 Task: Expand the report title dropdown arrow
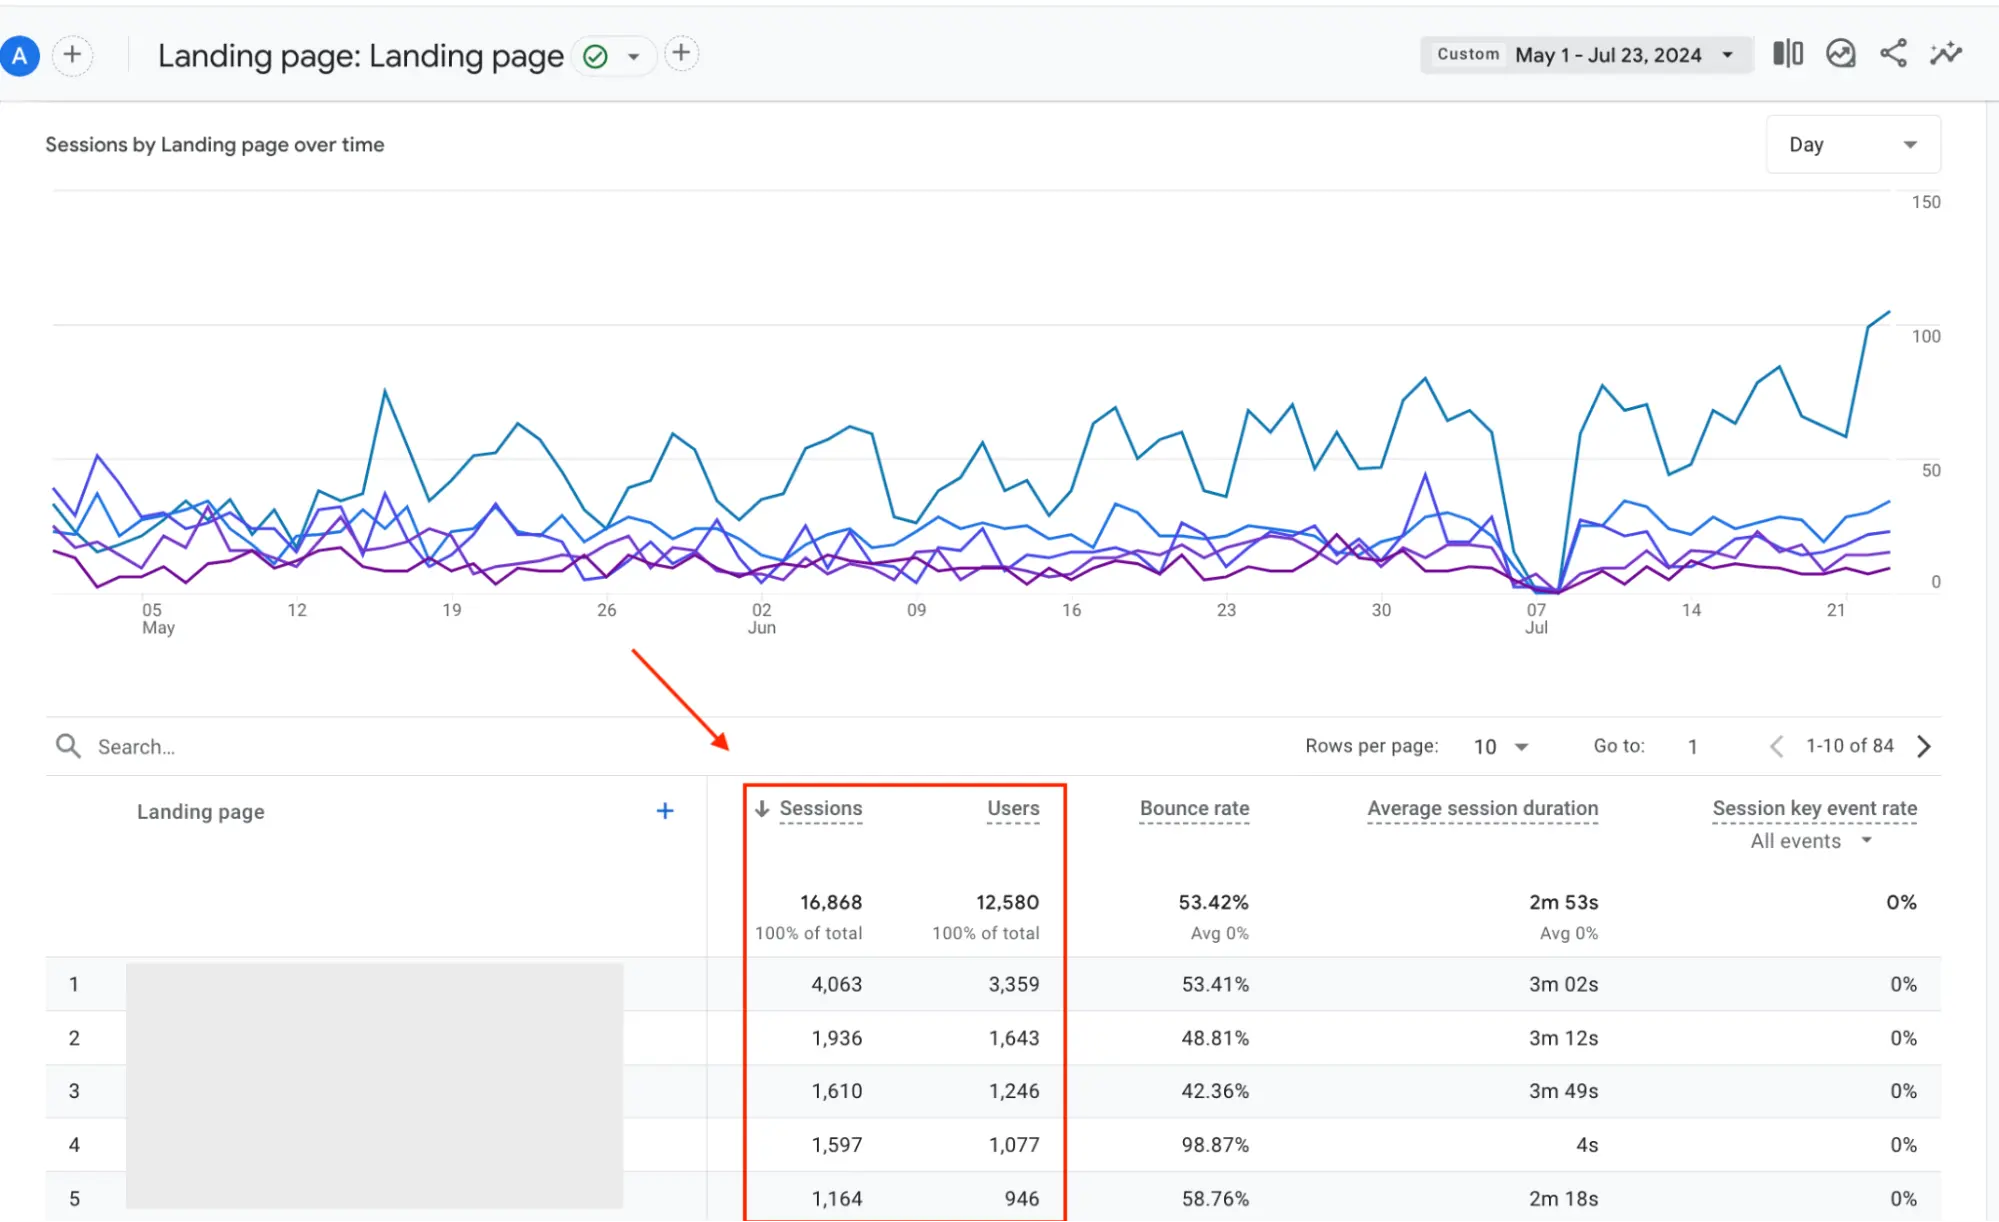tap(633, 57)
